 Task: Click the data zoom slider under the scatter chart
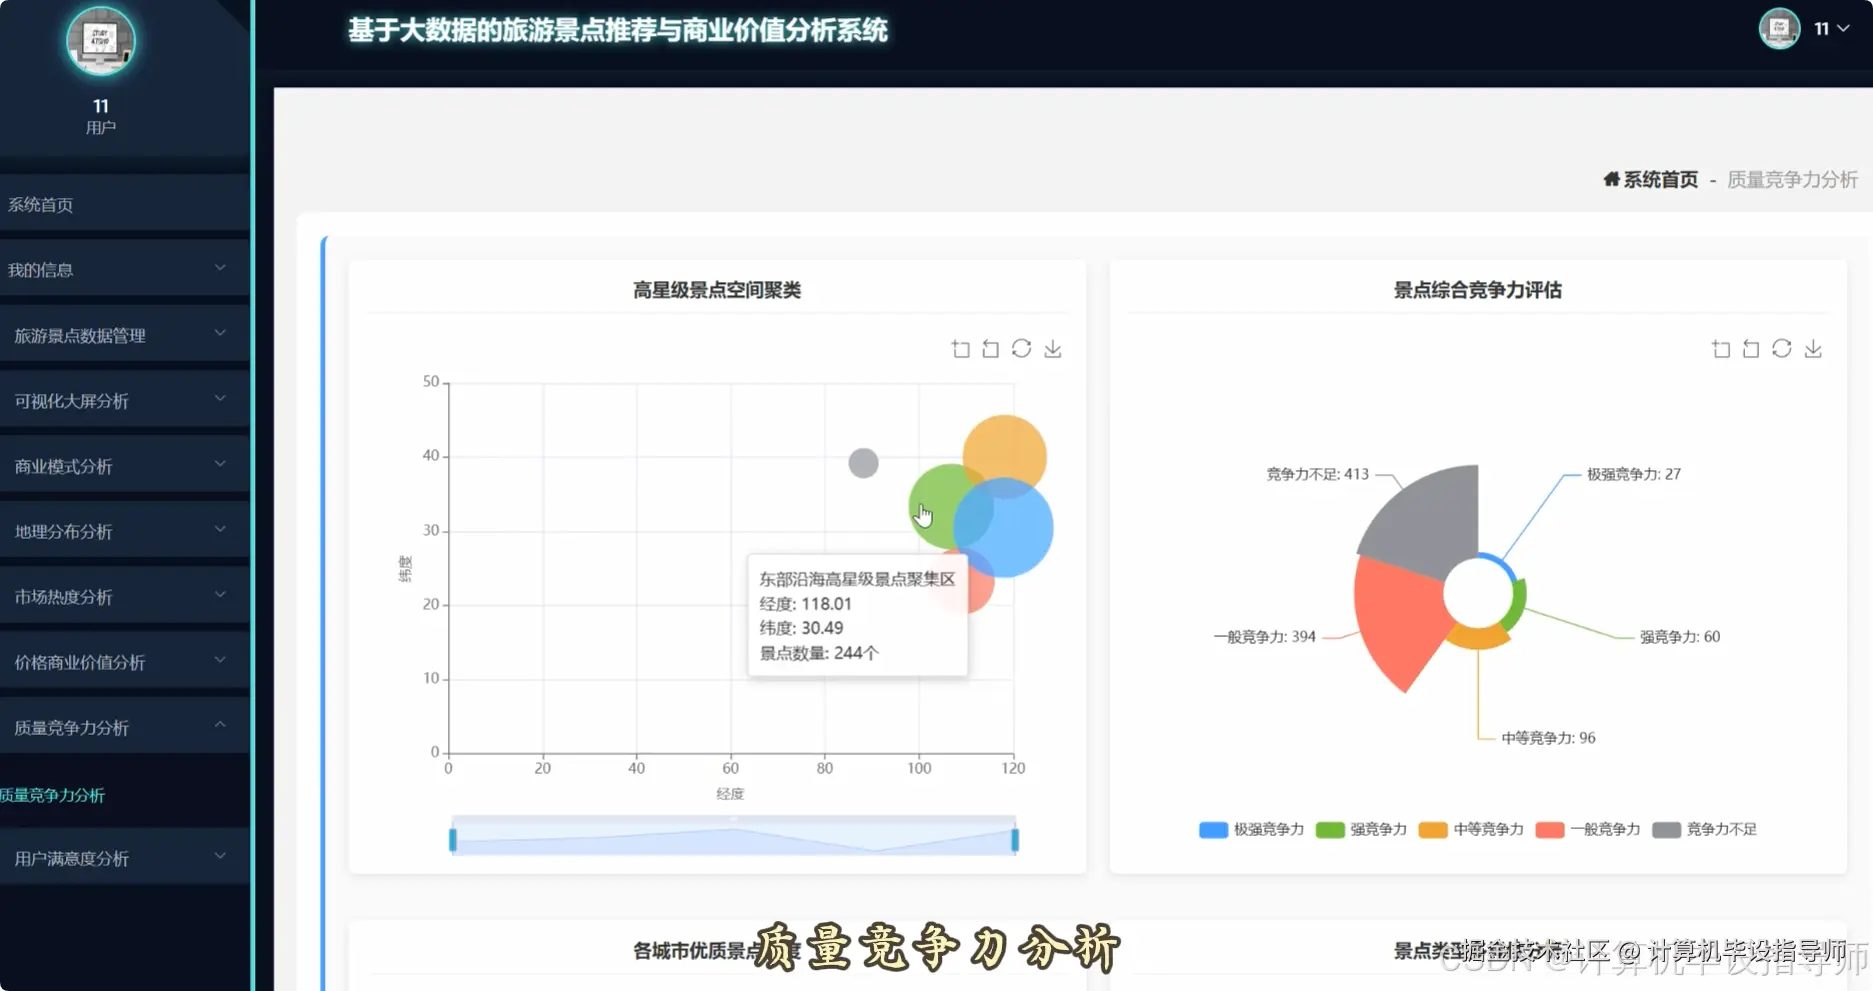point(733,840)
